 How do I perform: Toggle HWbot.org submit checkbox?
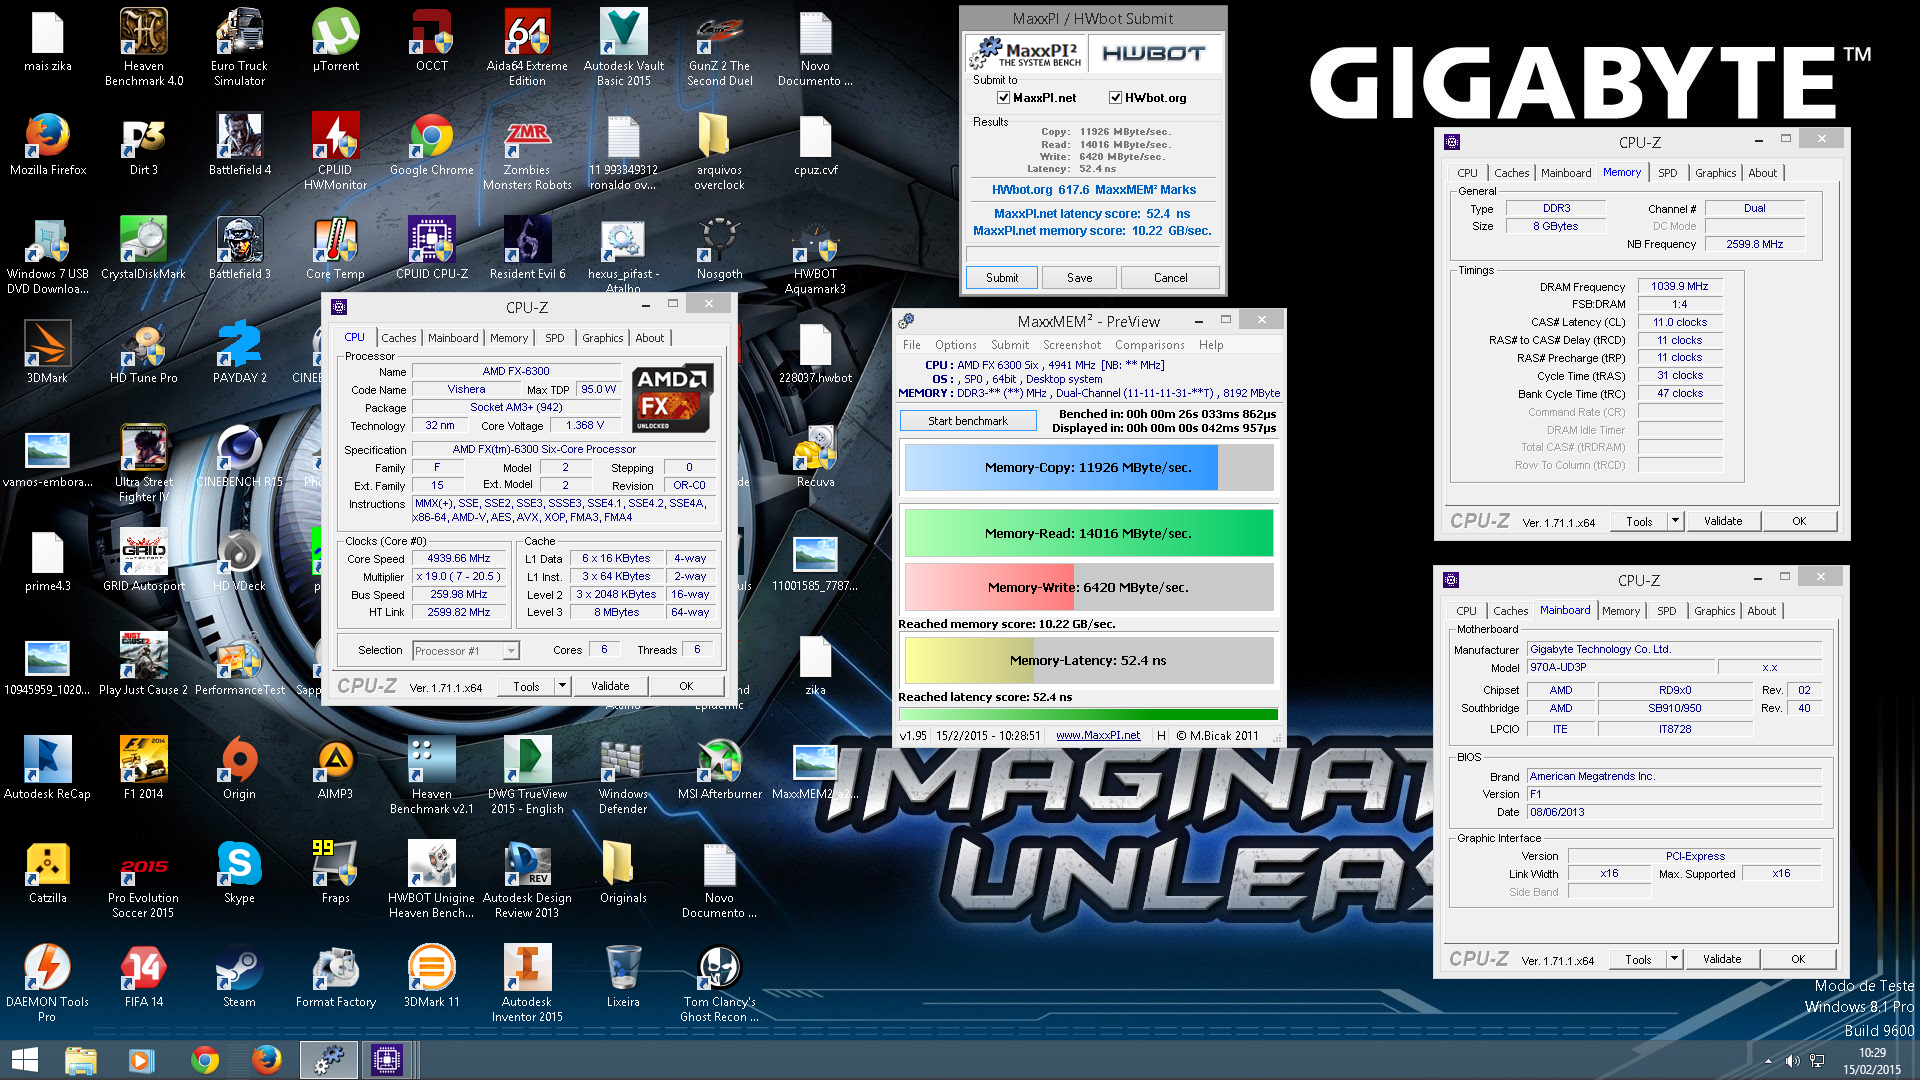(1115, 98)
